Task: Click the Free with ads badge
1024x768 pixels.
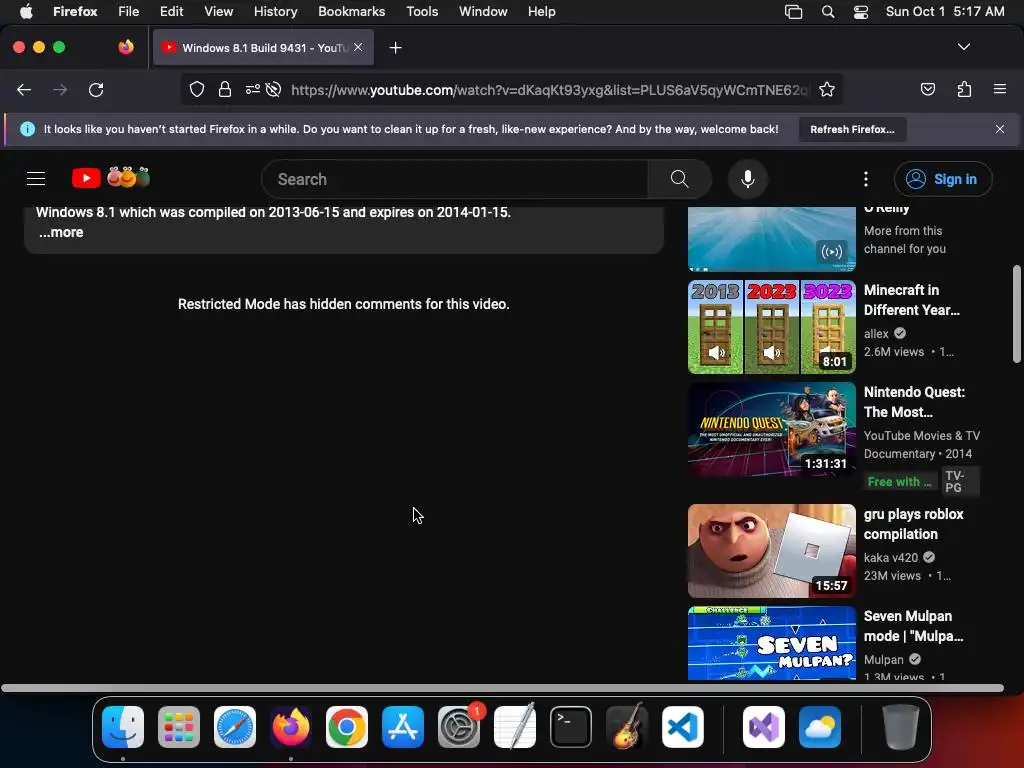Action: click(x=899, y=482)
